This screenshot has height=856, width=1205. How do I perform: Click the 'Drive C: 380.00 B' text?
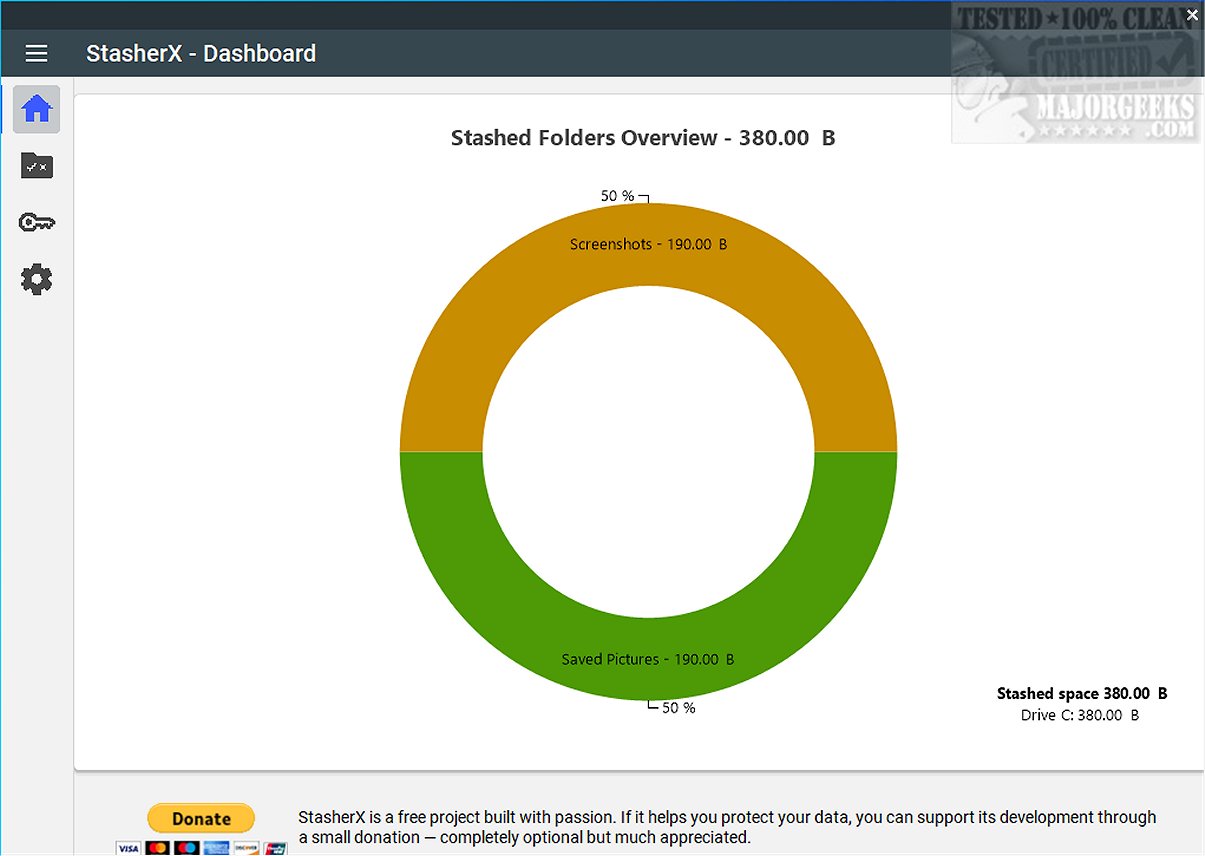point(1080,715)
